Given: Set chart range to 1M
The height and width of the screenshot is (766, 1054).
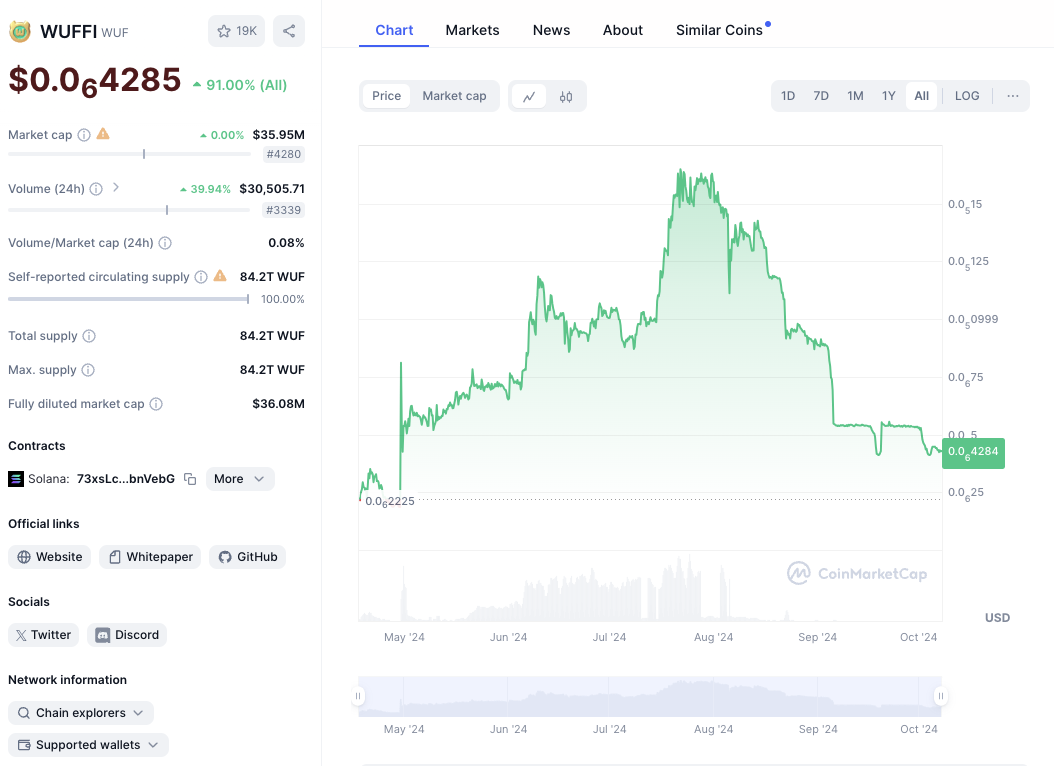Looking at the screenshot, I should pyautogui.click(x=855, y=96).
